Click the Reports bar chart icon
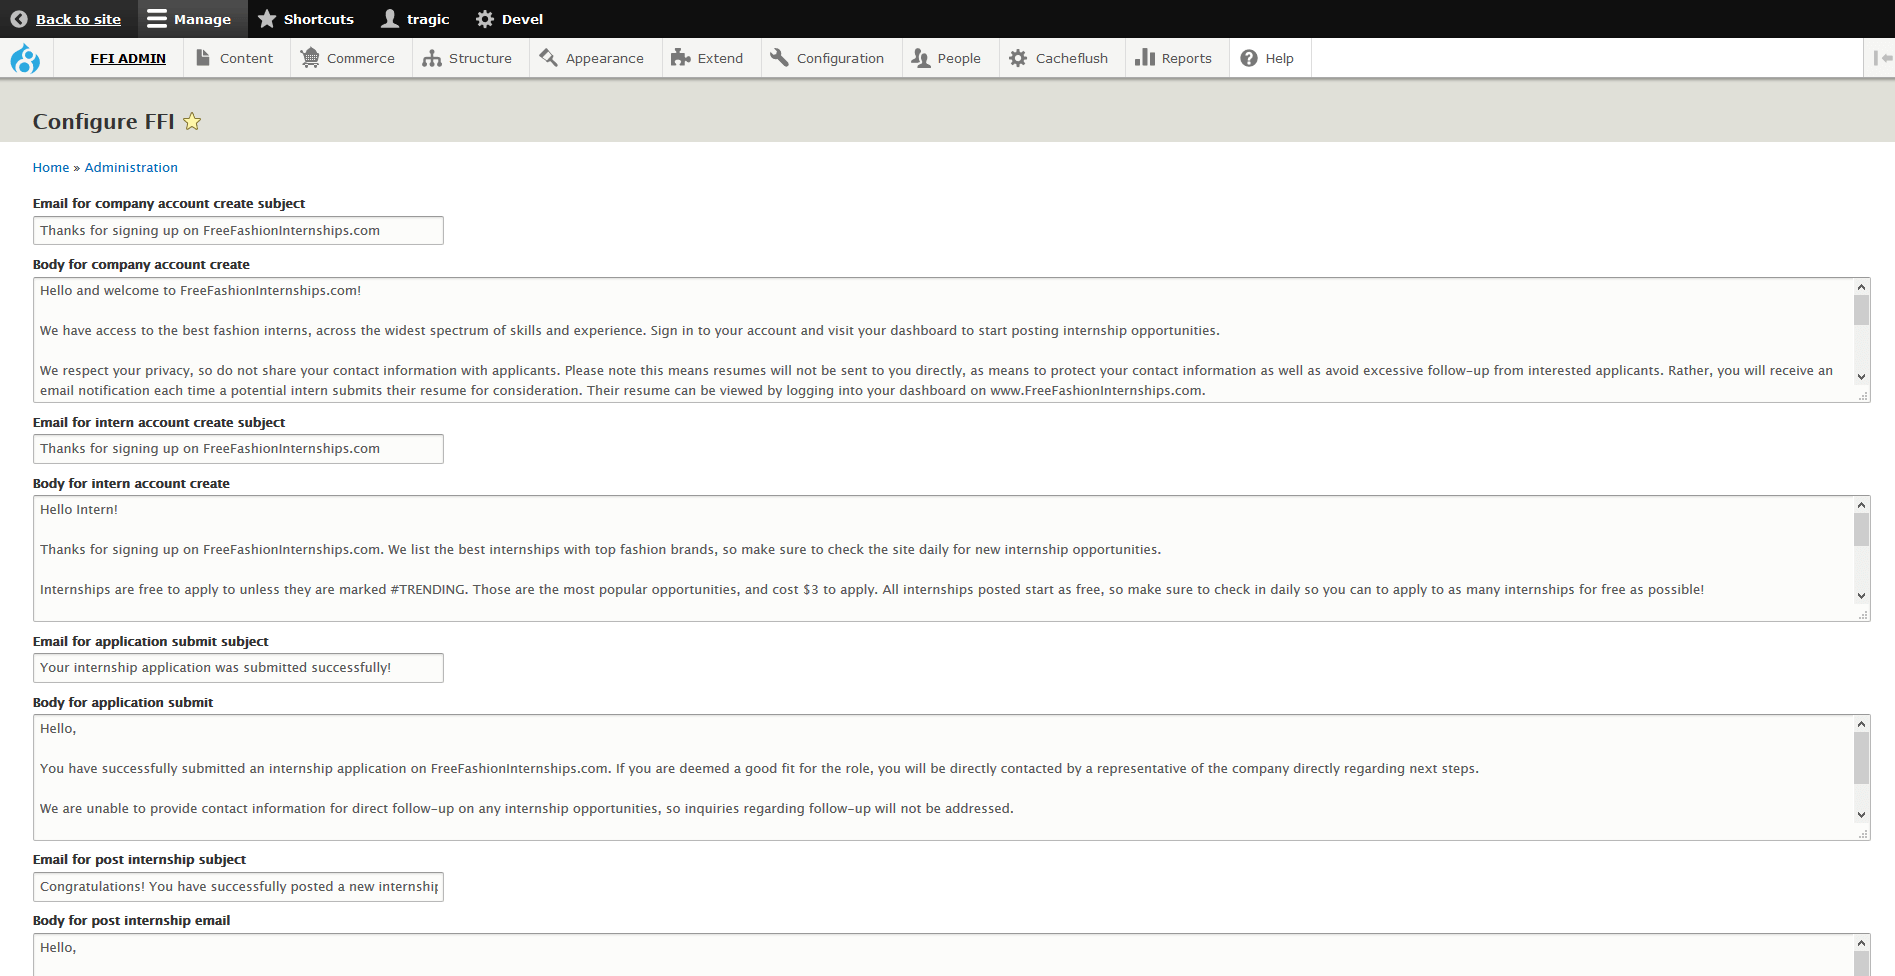 click(x=1145, y=58)
